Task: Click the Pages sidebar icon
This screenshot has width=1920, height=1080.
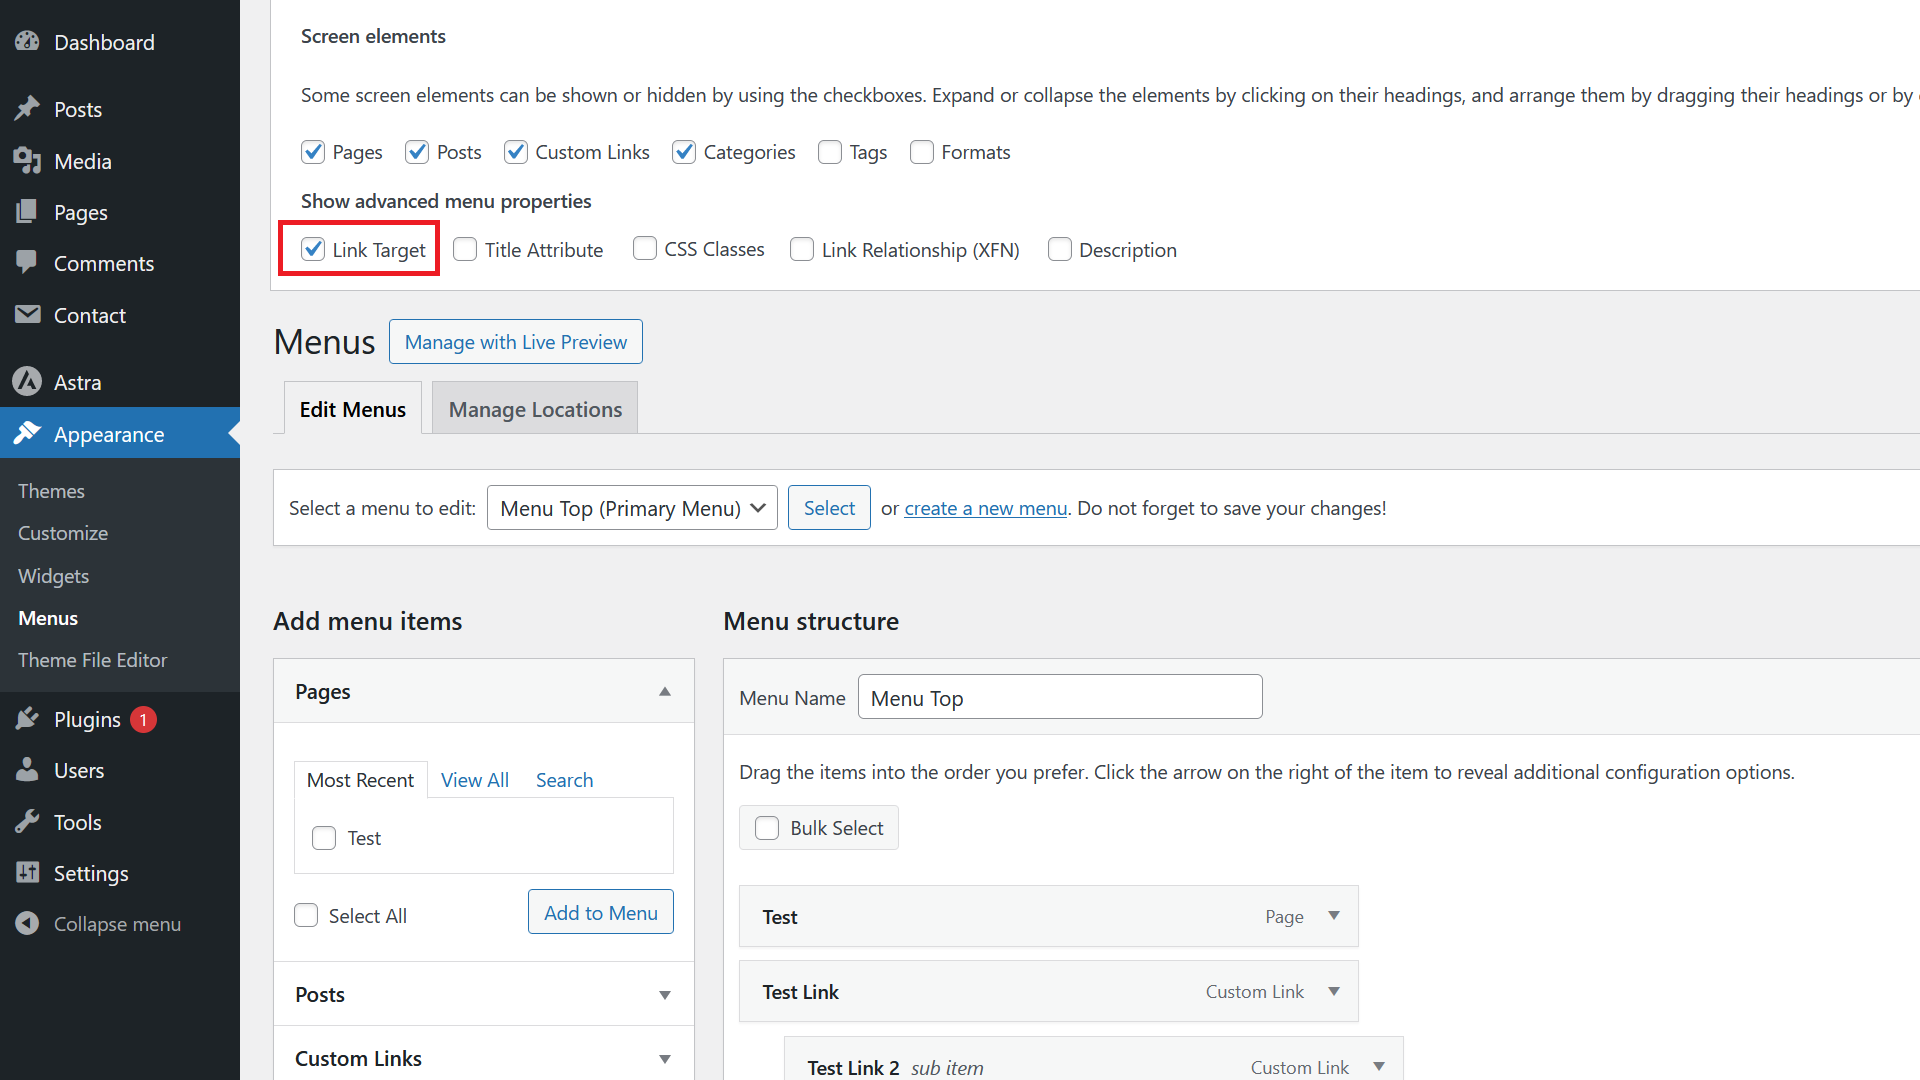Action: point(27,212)
